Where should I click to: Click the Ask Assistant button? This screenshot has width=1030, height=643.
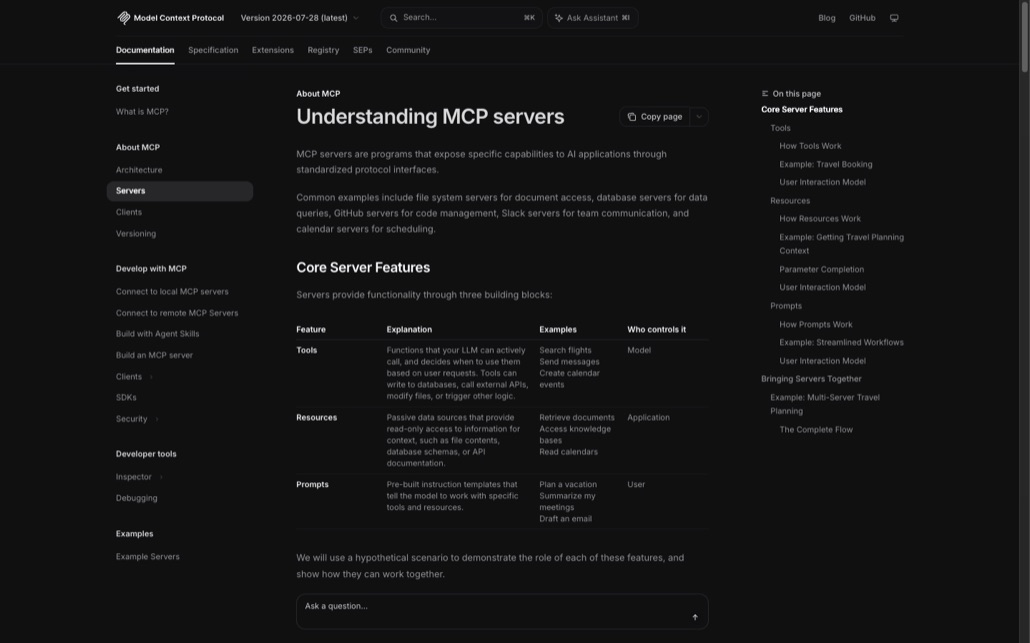coord(593,18)
